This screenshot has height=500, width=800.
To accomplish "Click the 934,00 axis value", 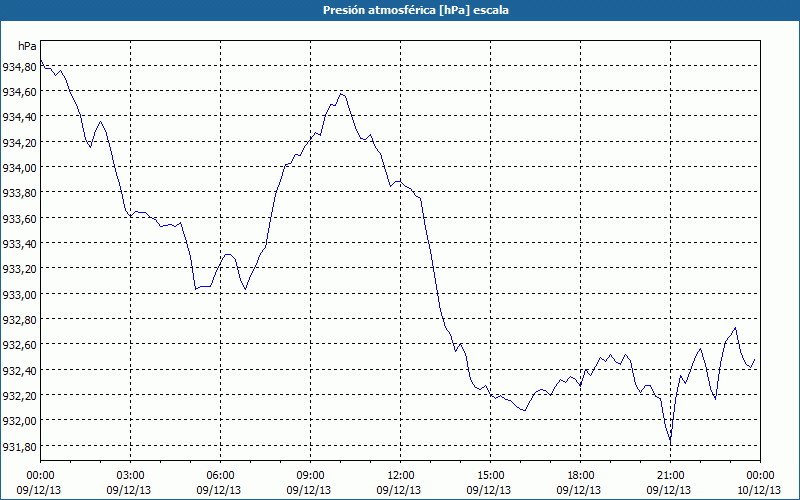I will 19,167.
